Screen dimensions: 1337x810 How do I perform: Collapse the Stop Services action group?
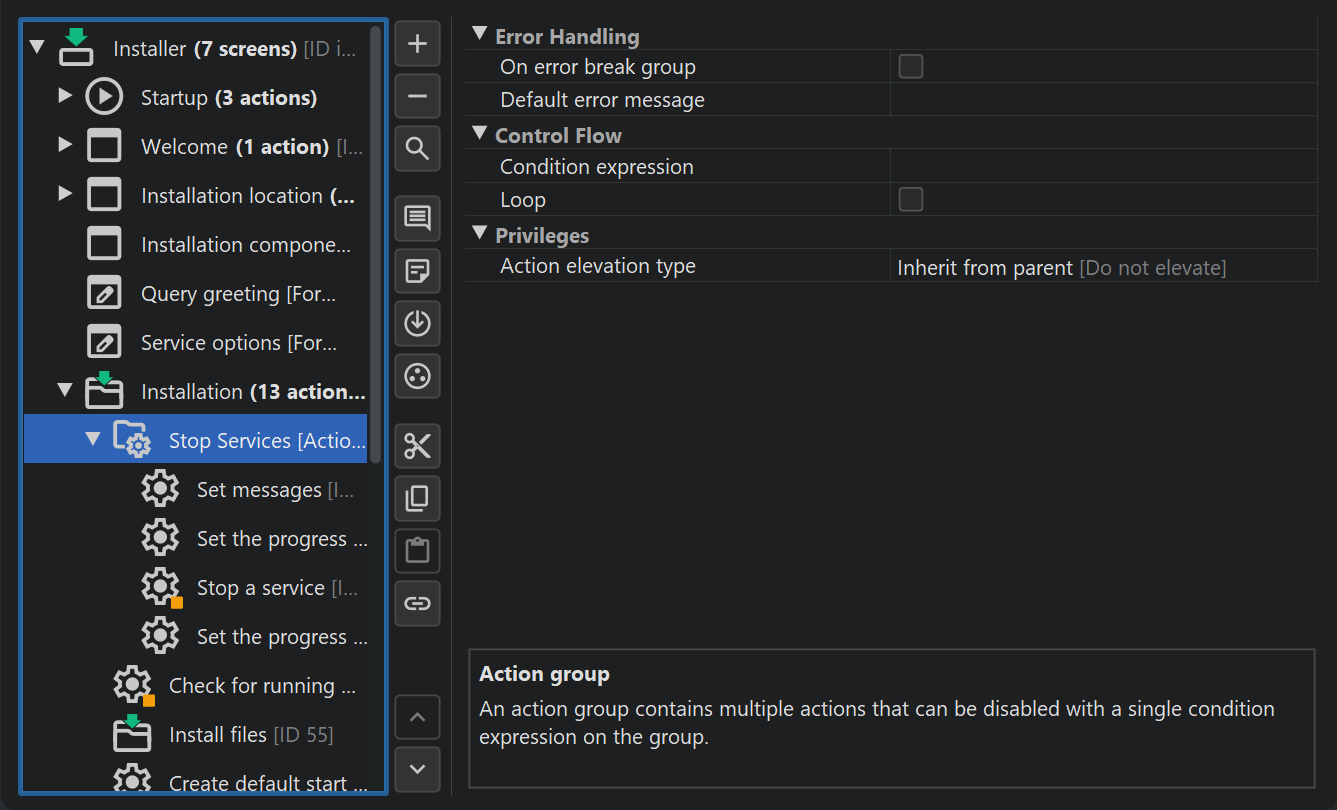pos(93,440)
